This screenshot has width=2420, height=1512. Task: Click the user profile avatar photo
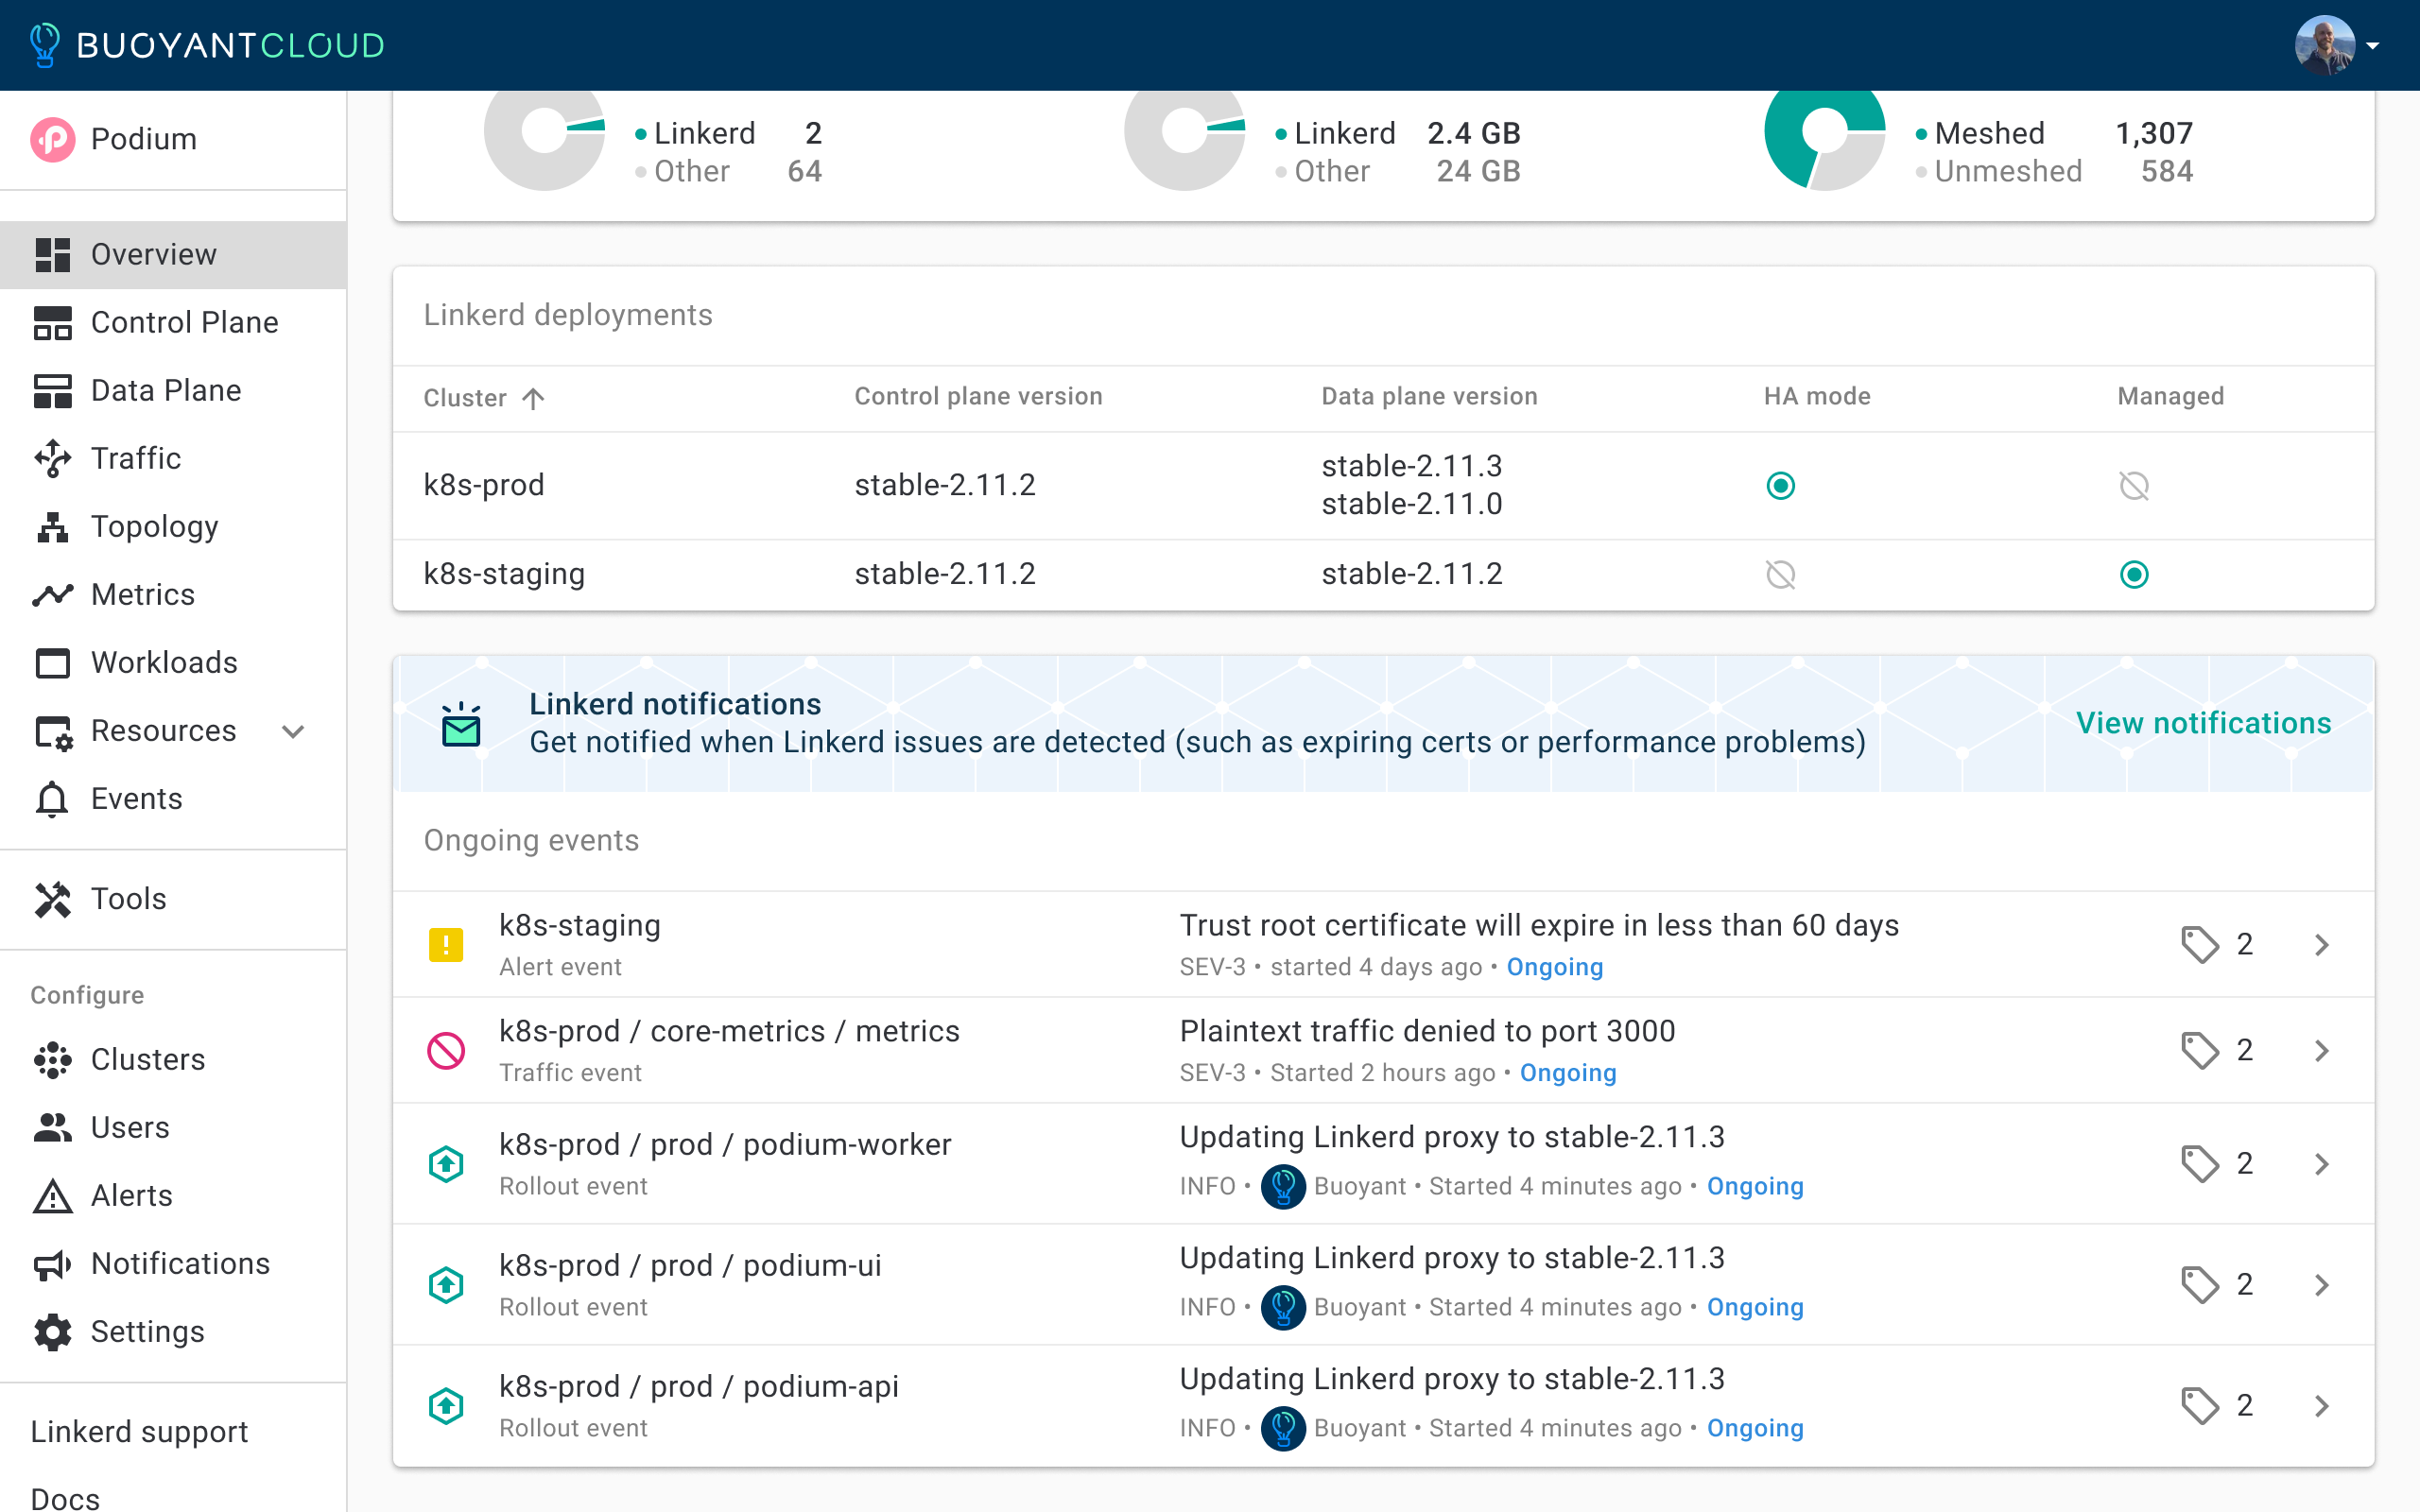(x=2325, y=45)
